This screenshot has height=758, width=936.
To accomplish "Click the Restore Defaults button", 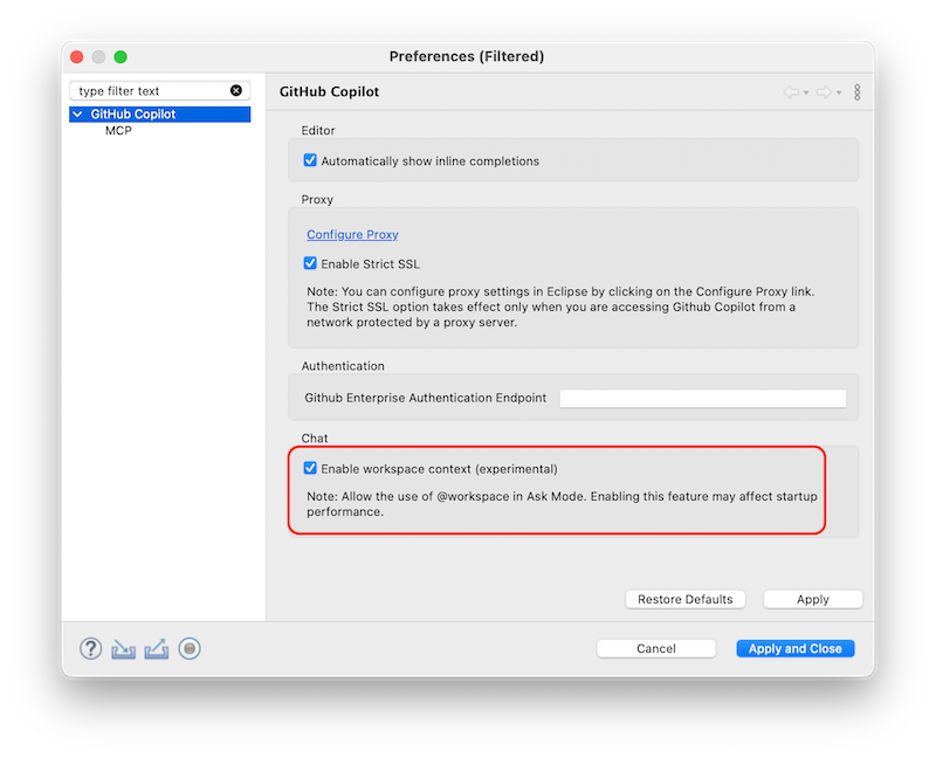I will tap(685, 599).
